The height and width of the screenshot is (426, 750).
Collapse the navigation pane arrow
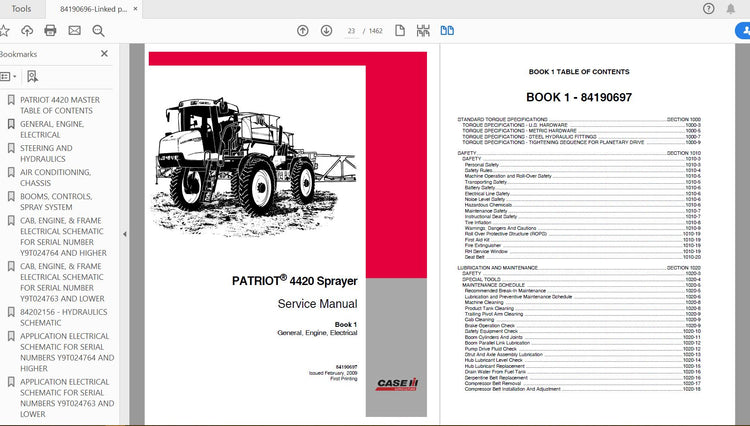pyautogui.click(x=125, y=234)
